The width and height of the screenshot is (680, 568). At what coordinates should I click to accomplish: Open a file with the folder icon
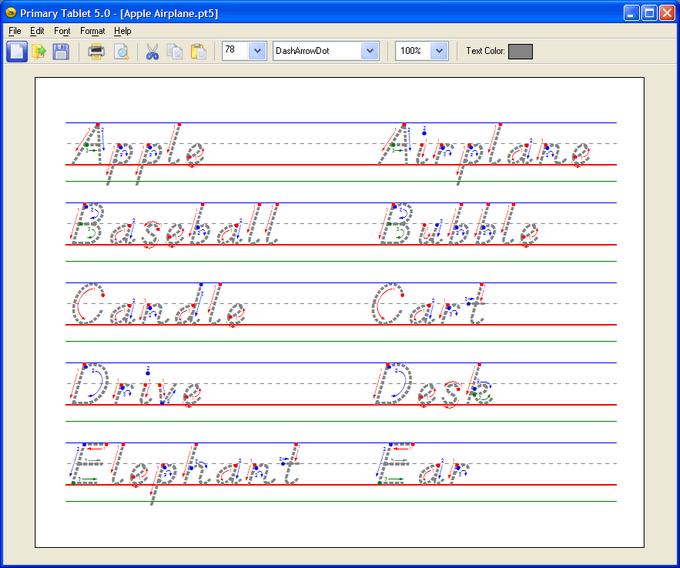tap(40, 51)
